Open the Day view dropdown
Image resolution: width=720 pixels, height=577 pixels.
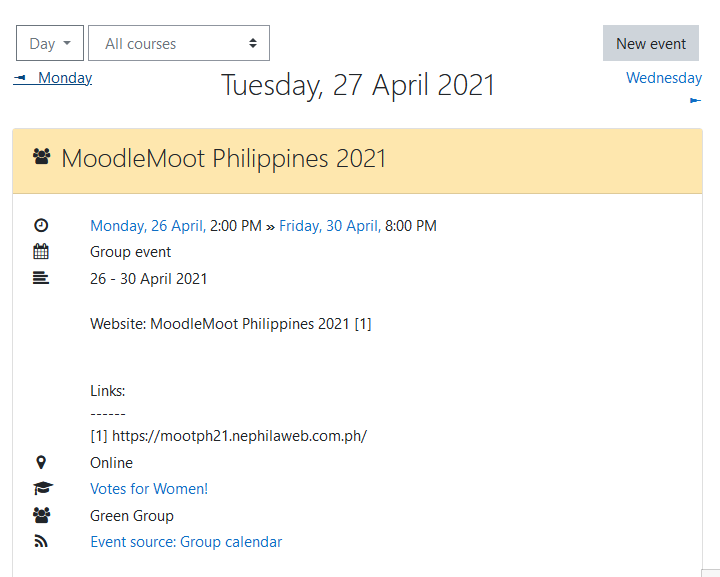50,43
